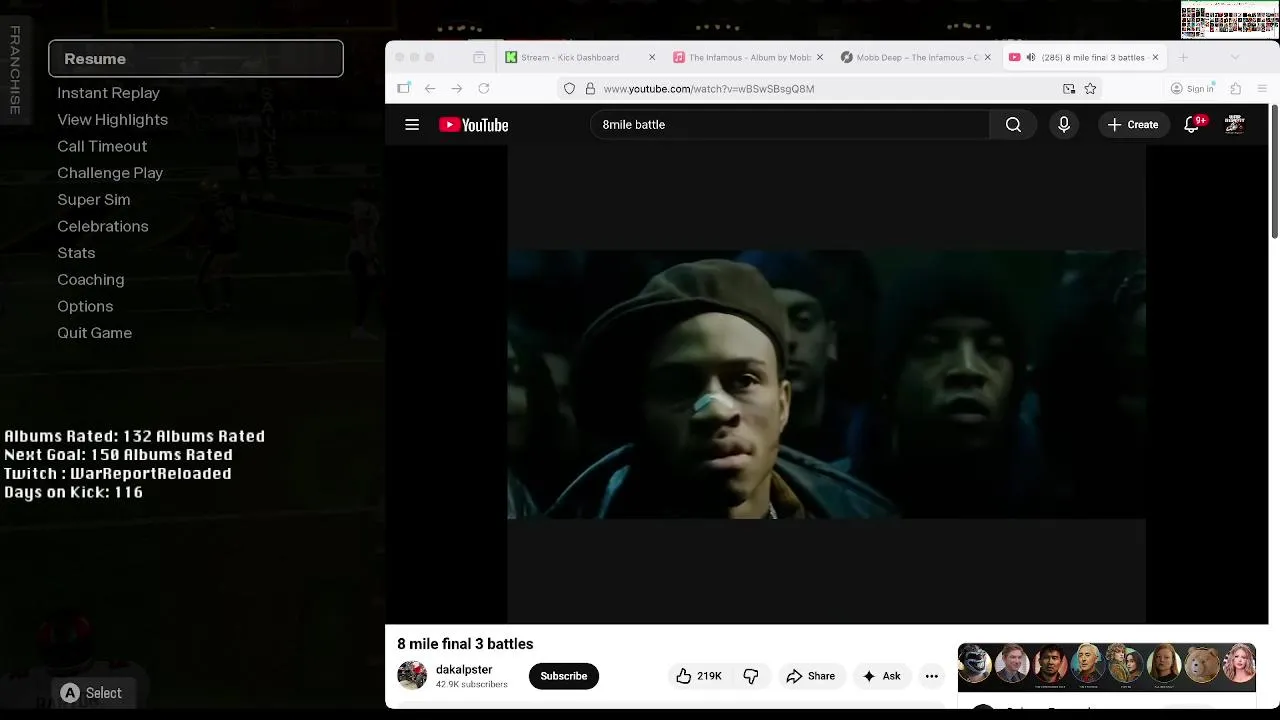Show site info via the padlock icon

[590, 89]
